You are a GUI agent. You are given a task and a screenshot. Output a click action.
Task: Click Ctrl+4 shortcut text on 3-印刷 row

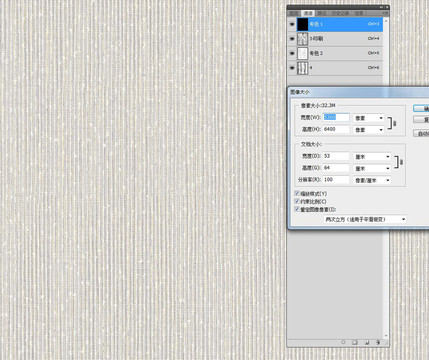pyautogui.click(x=373, y=39)
